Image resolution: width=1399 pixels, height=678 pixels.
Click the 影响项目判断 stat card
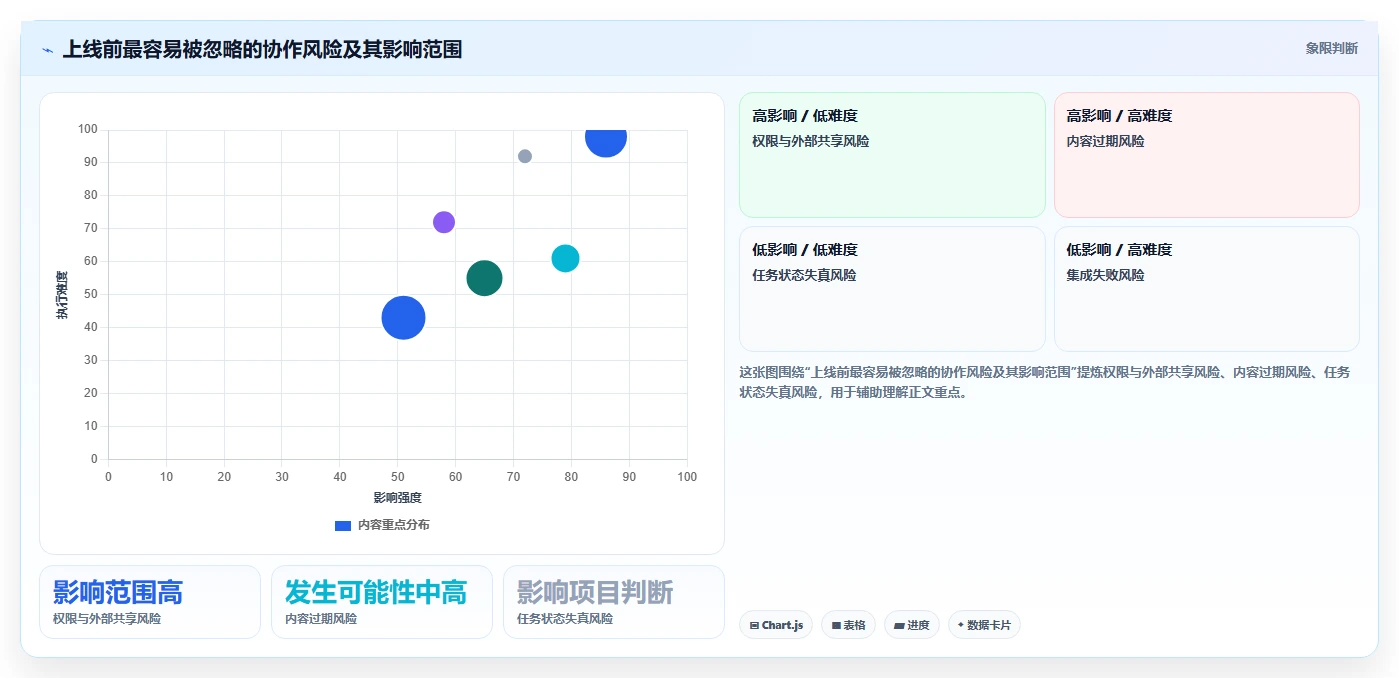614,602
